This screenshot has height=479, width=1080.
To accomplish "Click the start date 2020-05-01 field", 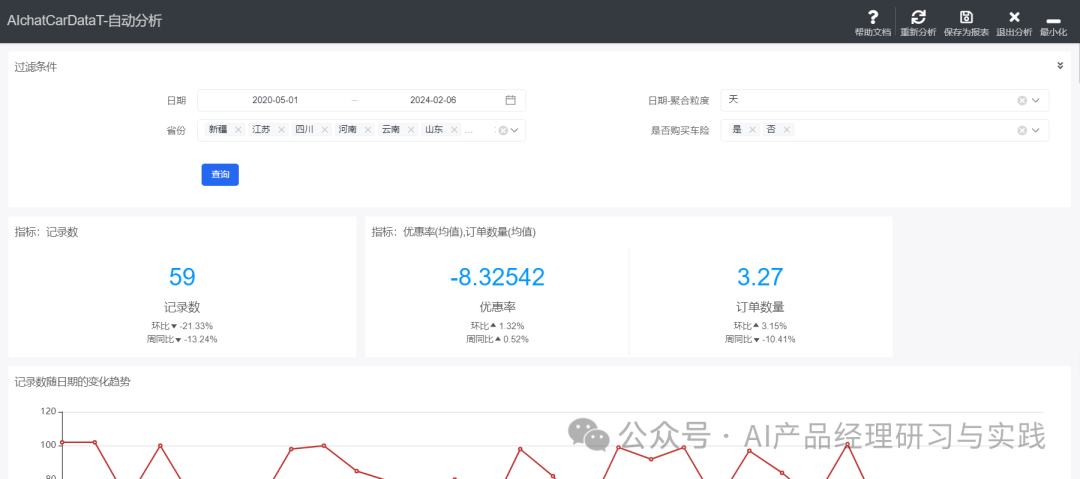I will [x=275, y=100].
